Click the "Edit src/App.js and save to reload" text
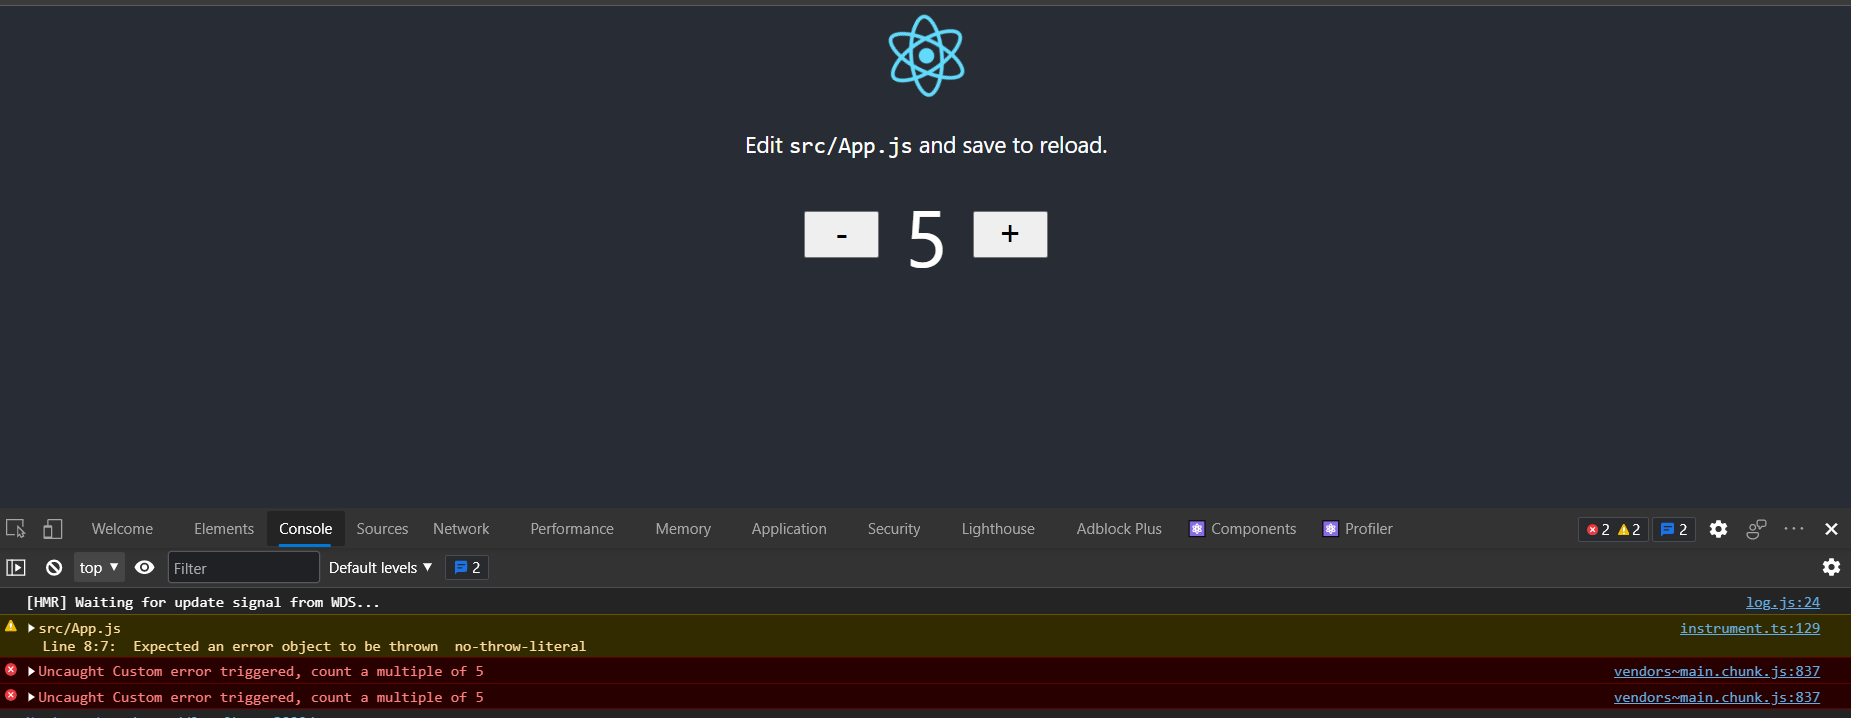The width and height of the screenshot is (1851, 718). click(926, 146)
